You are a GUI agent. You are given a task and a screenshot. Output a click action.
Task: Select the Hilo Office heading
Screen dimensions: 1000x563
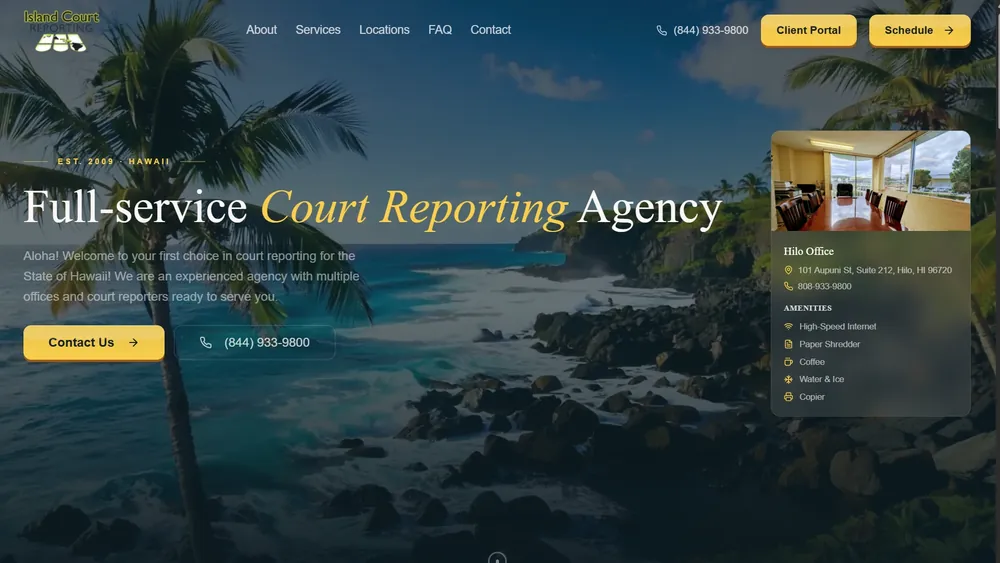coord(808,251)
